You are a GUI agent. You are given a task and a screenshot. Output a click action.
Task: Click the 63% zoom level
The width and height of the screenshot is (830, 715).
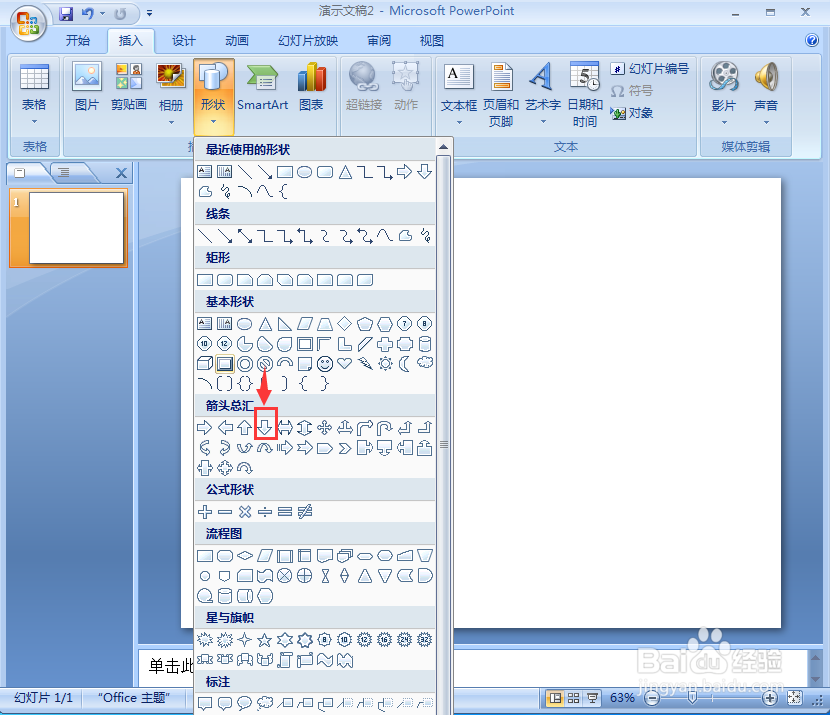(x=622, y=698)
